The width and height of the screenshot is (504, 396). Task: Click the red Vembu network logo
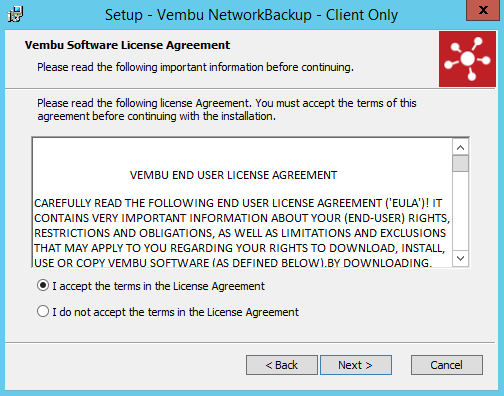tap(467, 59)
